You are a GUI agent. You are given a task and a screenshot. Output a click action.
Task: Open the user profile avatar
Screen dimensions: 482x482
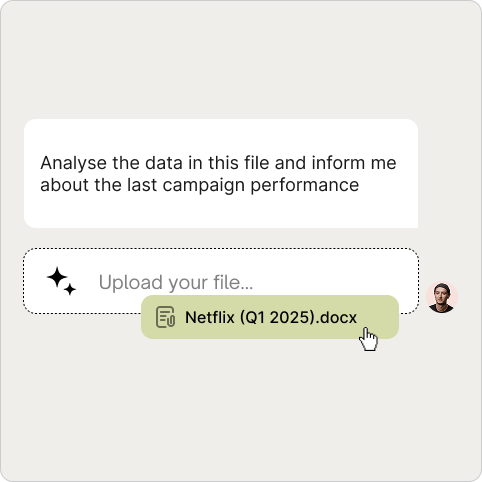click(x=442, y=297)
